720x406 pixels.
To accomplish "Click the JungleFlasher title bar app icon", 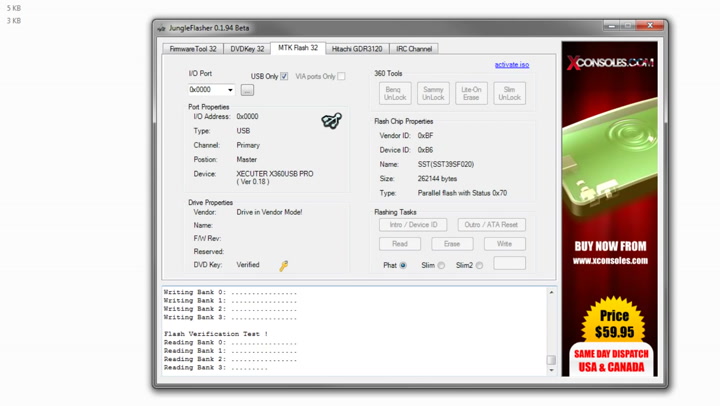I will tap(162, 28).
